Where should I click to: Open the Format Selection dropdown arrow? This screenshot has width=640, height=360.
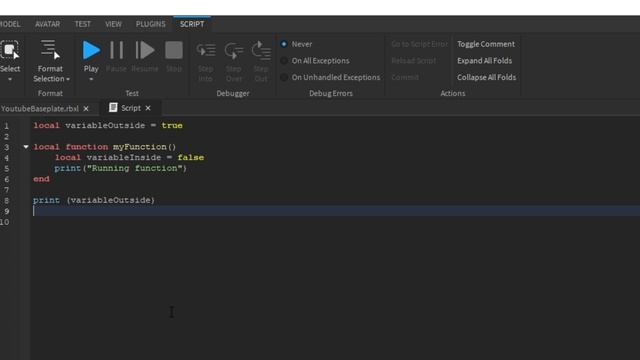click(68, 79)
